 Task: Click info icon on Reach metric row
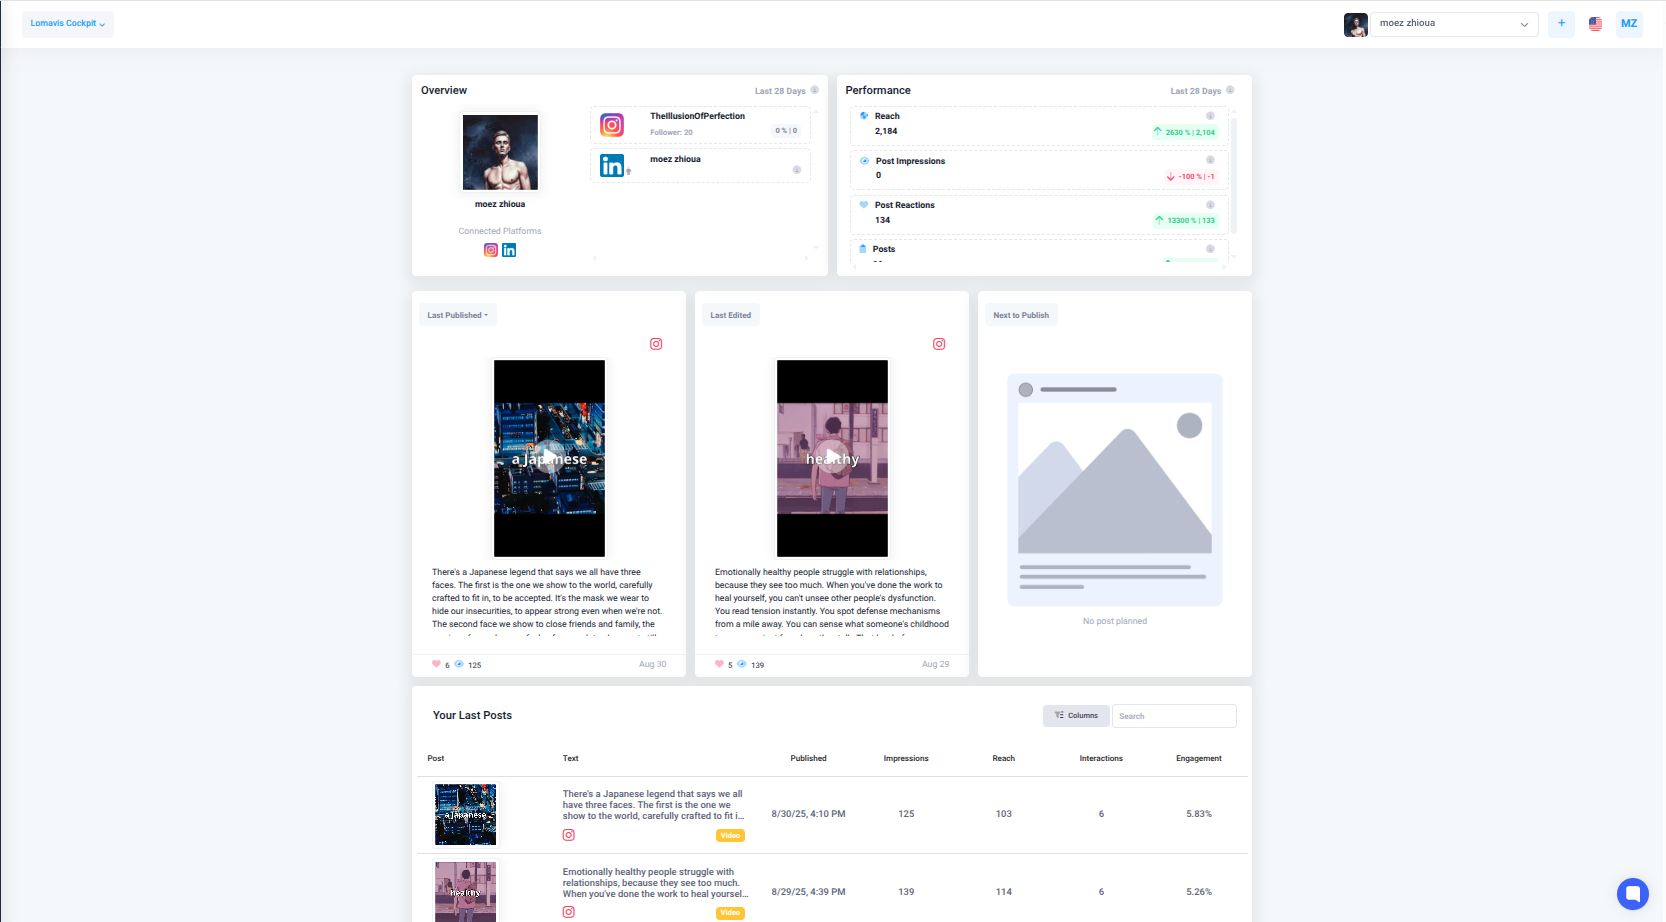tap(1210, 116)
